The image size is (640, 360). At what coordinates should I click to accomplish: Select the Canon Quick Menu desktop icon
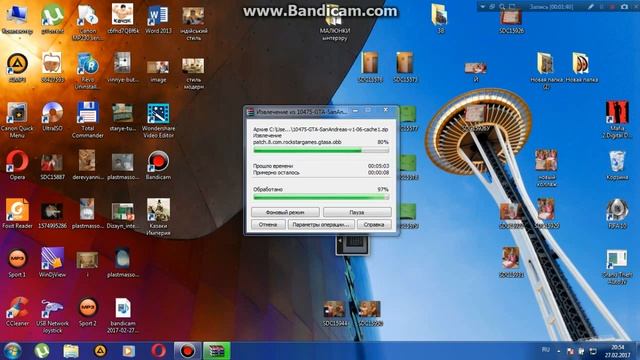(x=17, y=120)
